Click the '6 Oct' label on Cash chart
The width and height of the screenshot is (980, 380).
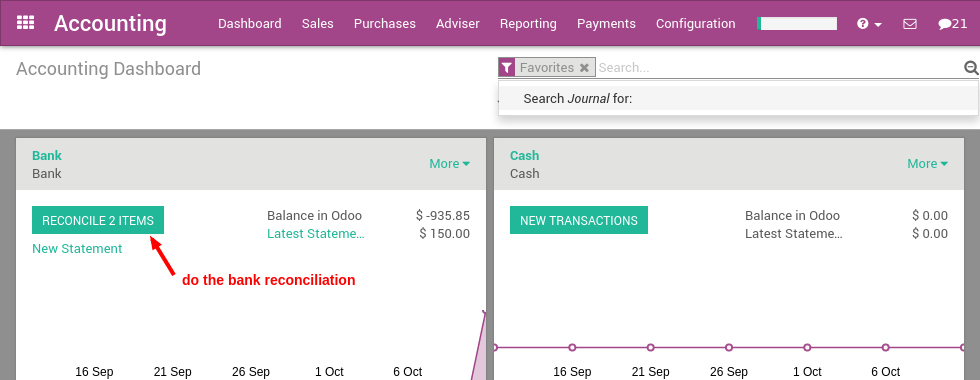tap(886, 371)
